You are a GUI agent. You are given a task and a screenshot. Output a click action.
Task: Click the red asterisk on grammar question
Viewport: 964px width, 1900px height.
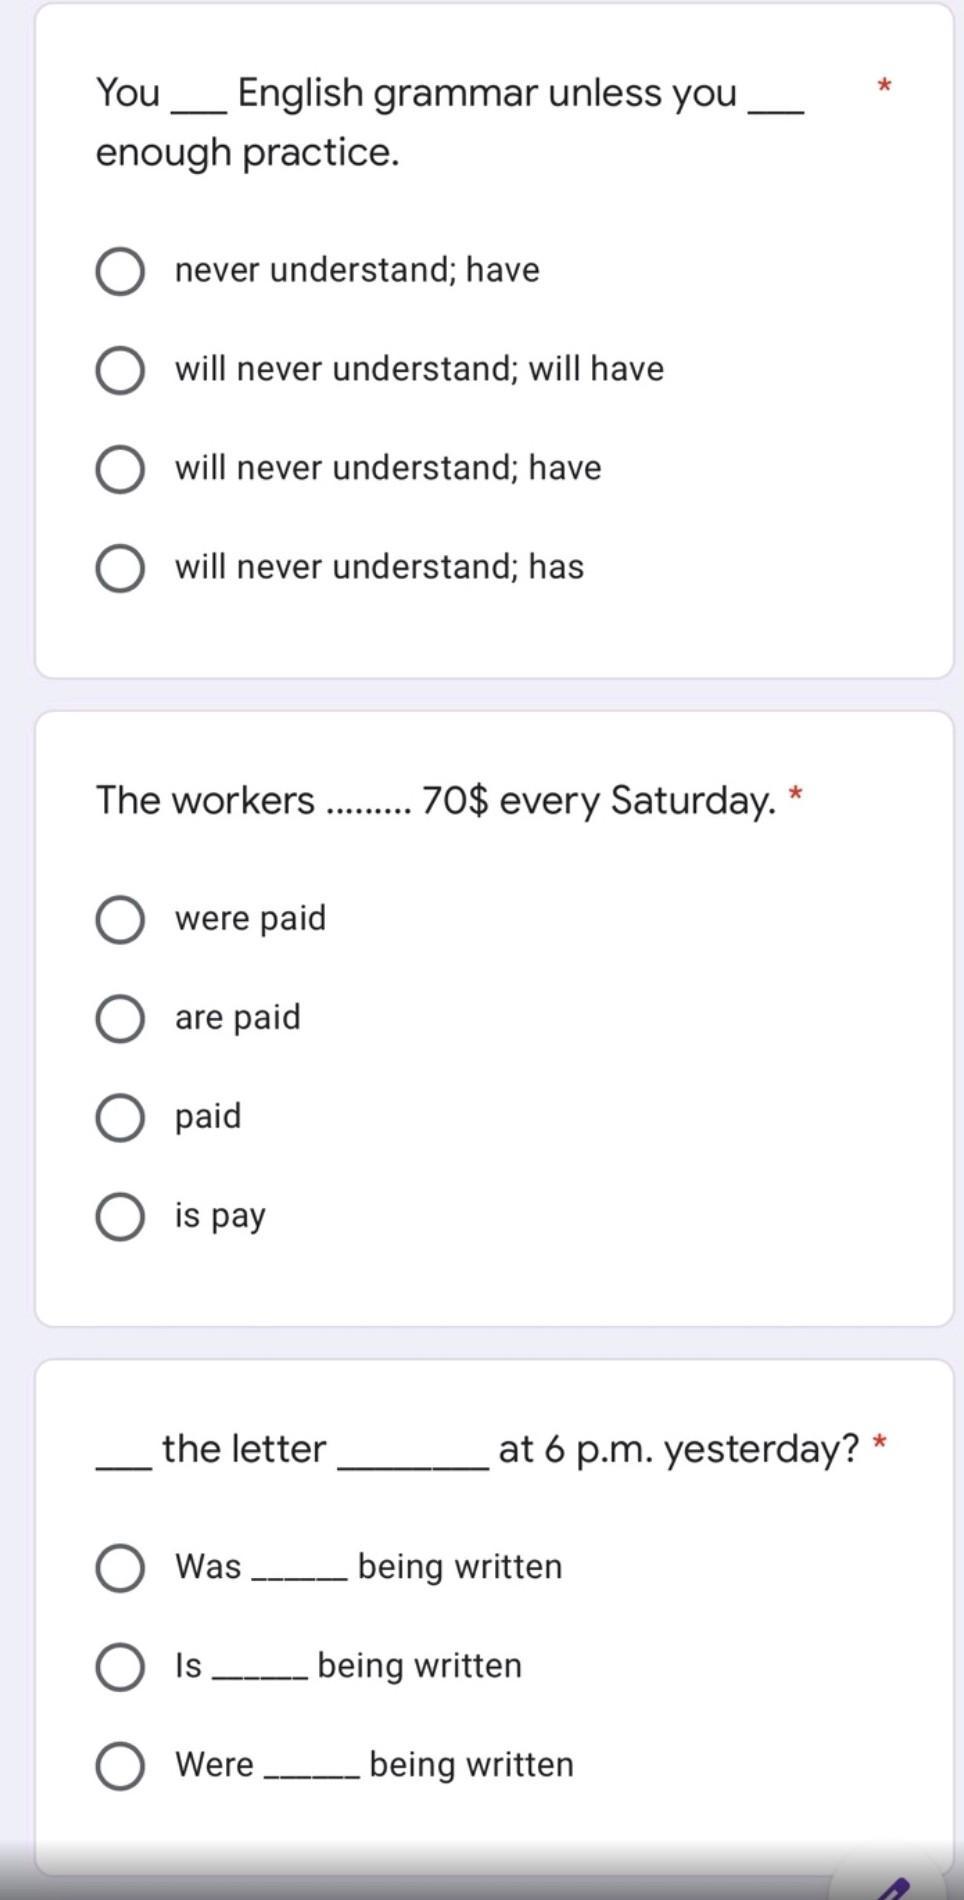[884, 85]
